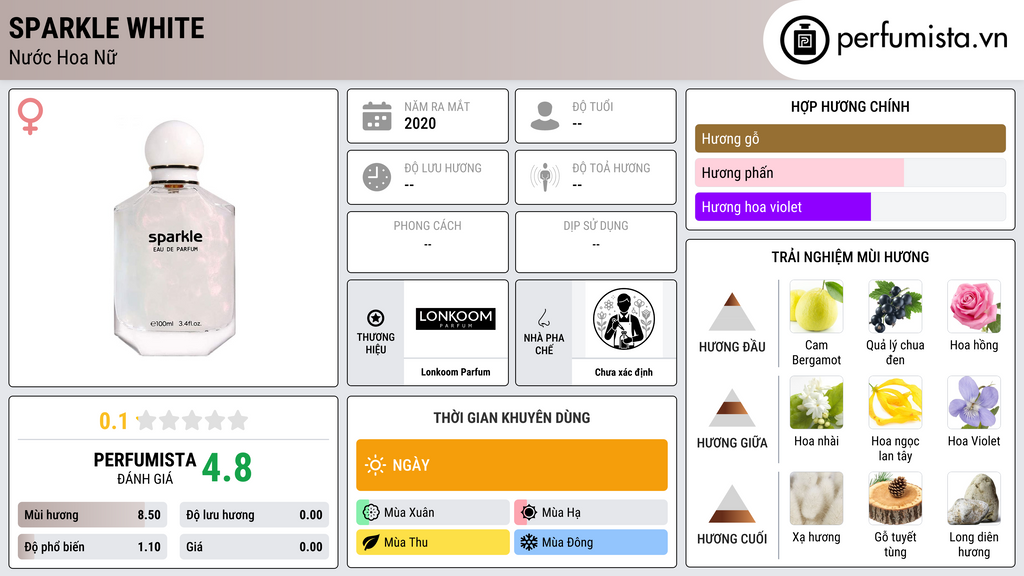1024x576 pixels.
Task: Click the Chưa xác định perfumer label
Action: coord(624,372)
